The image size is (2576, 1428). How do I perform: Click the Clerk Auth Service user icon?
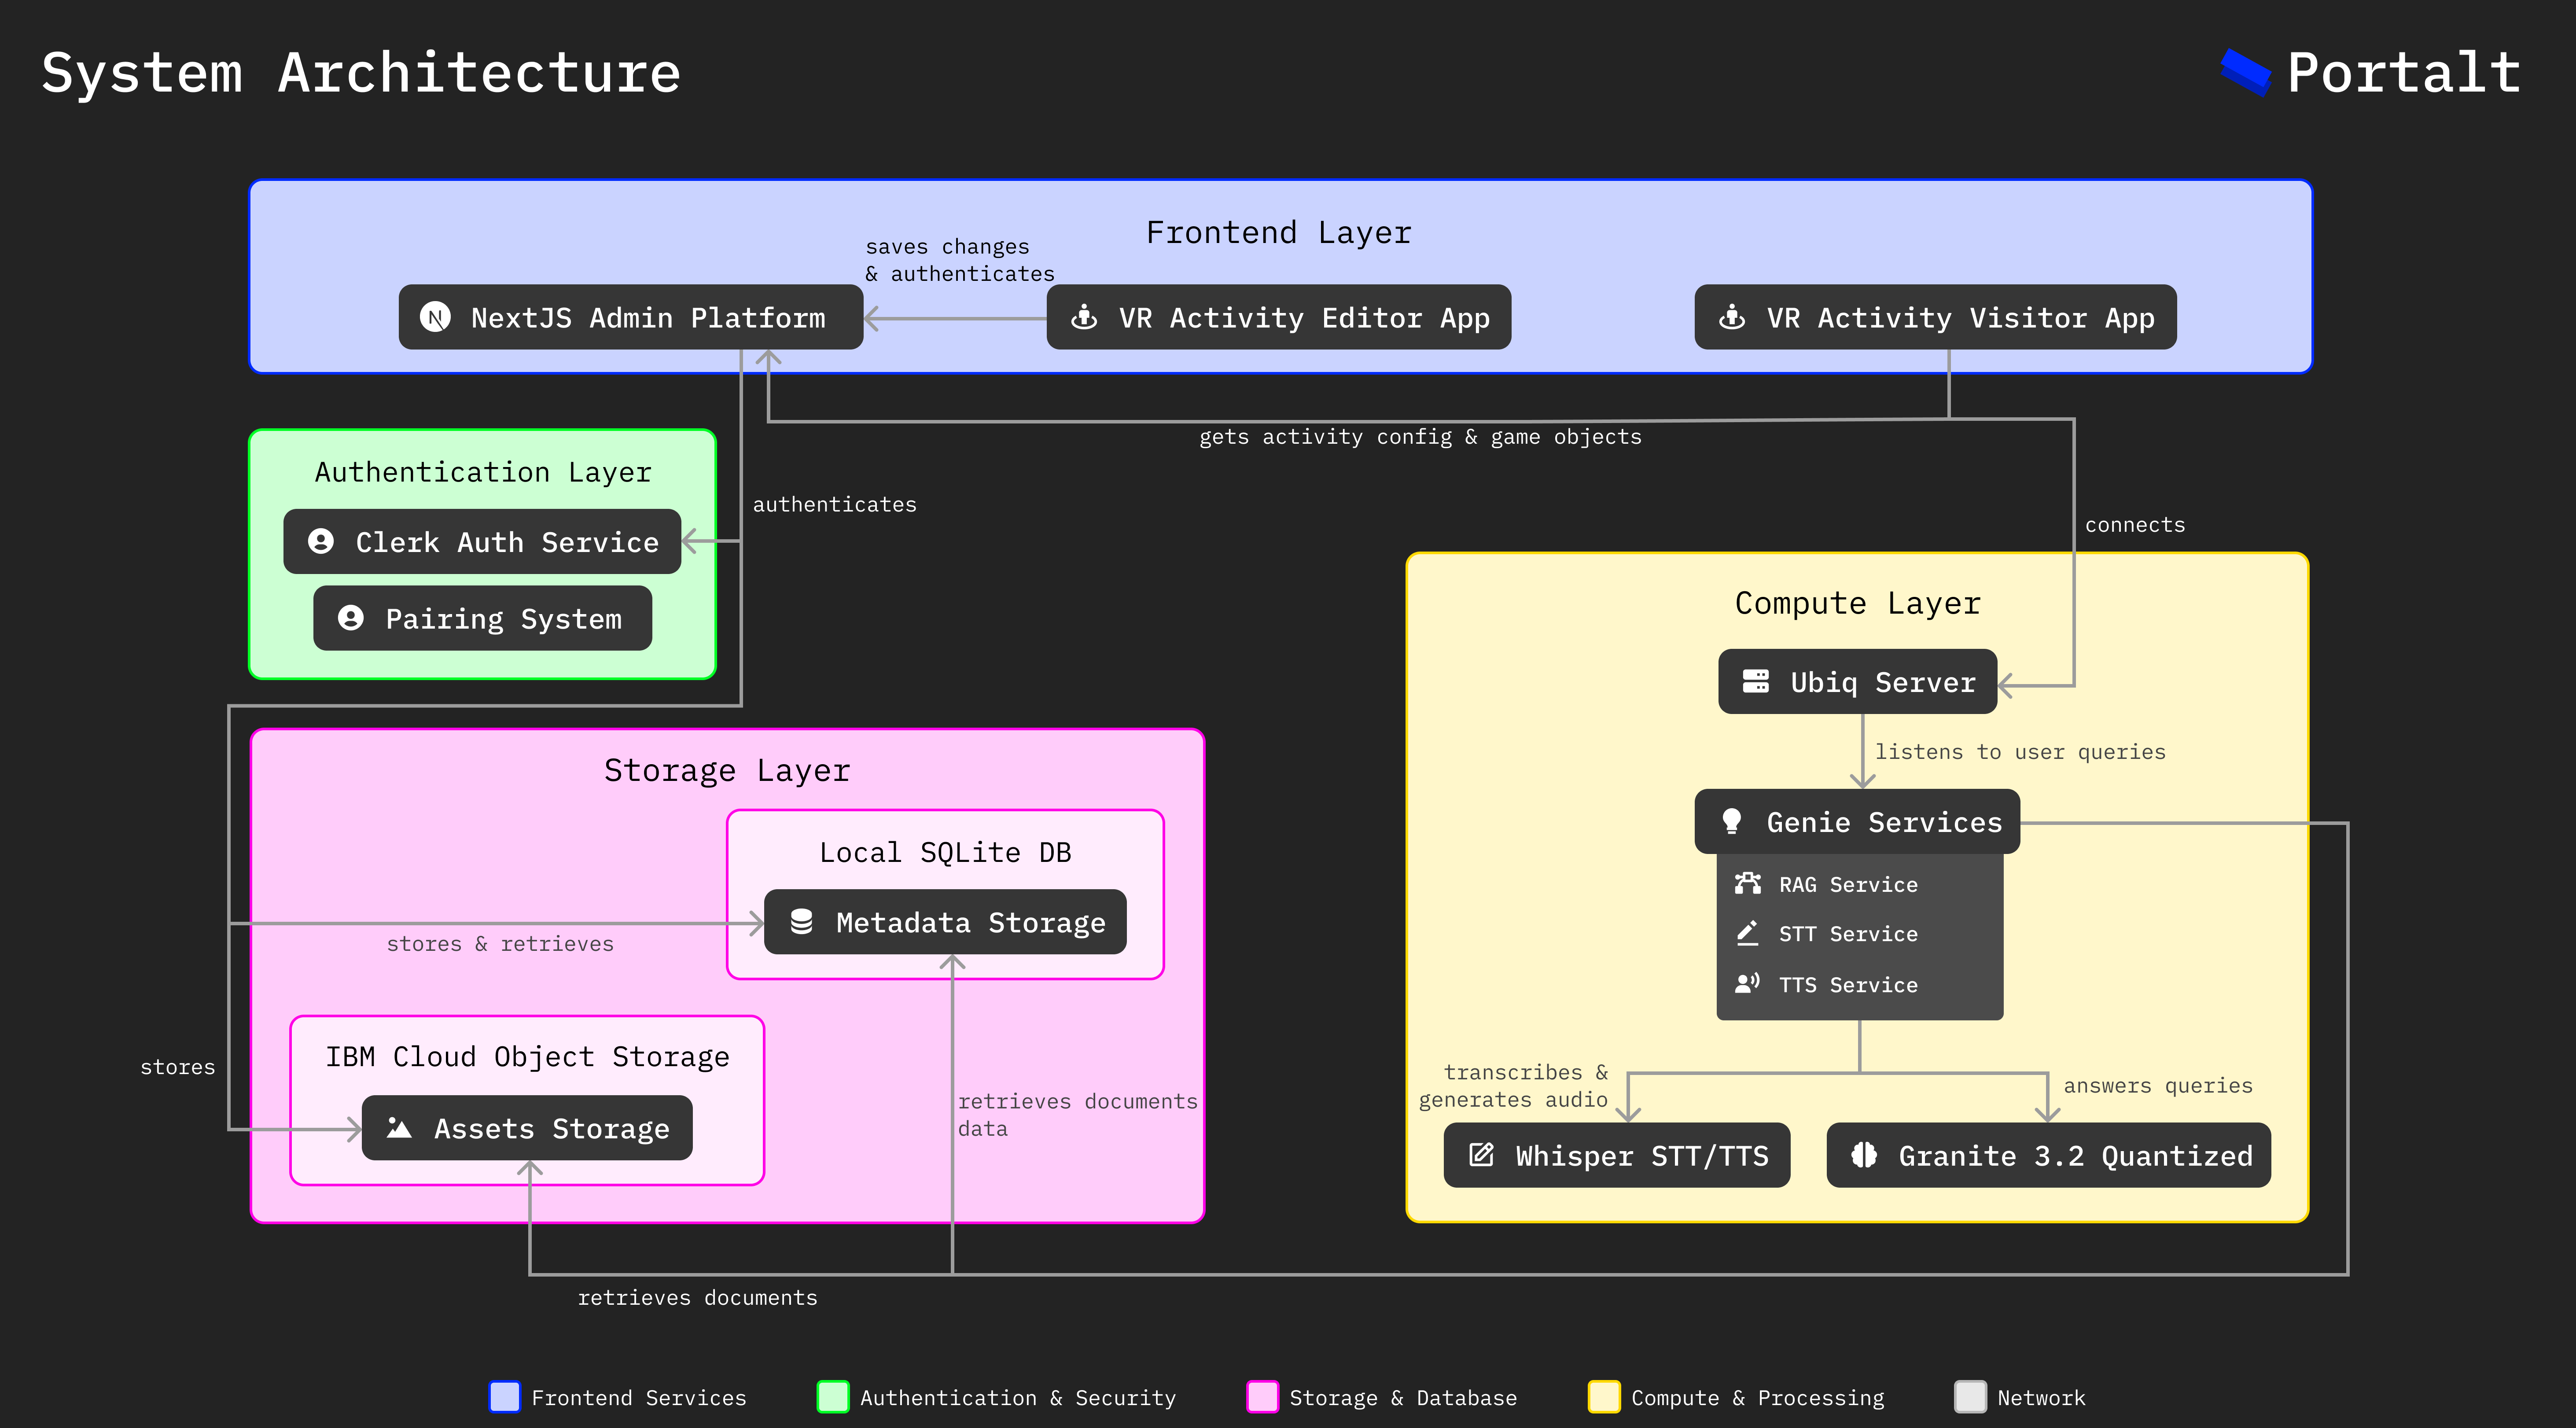tap(321, 542)
